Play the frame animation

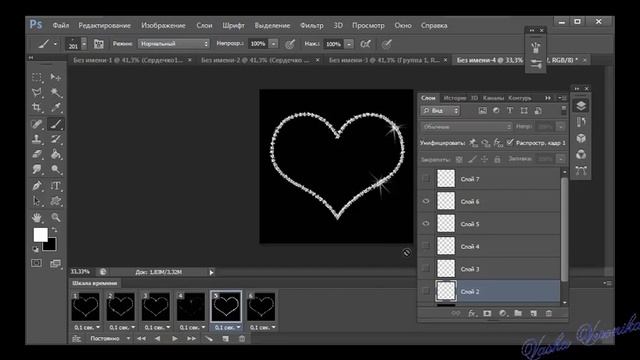tap(175, 338)
